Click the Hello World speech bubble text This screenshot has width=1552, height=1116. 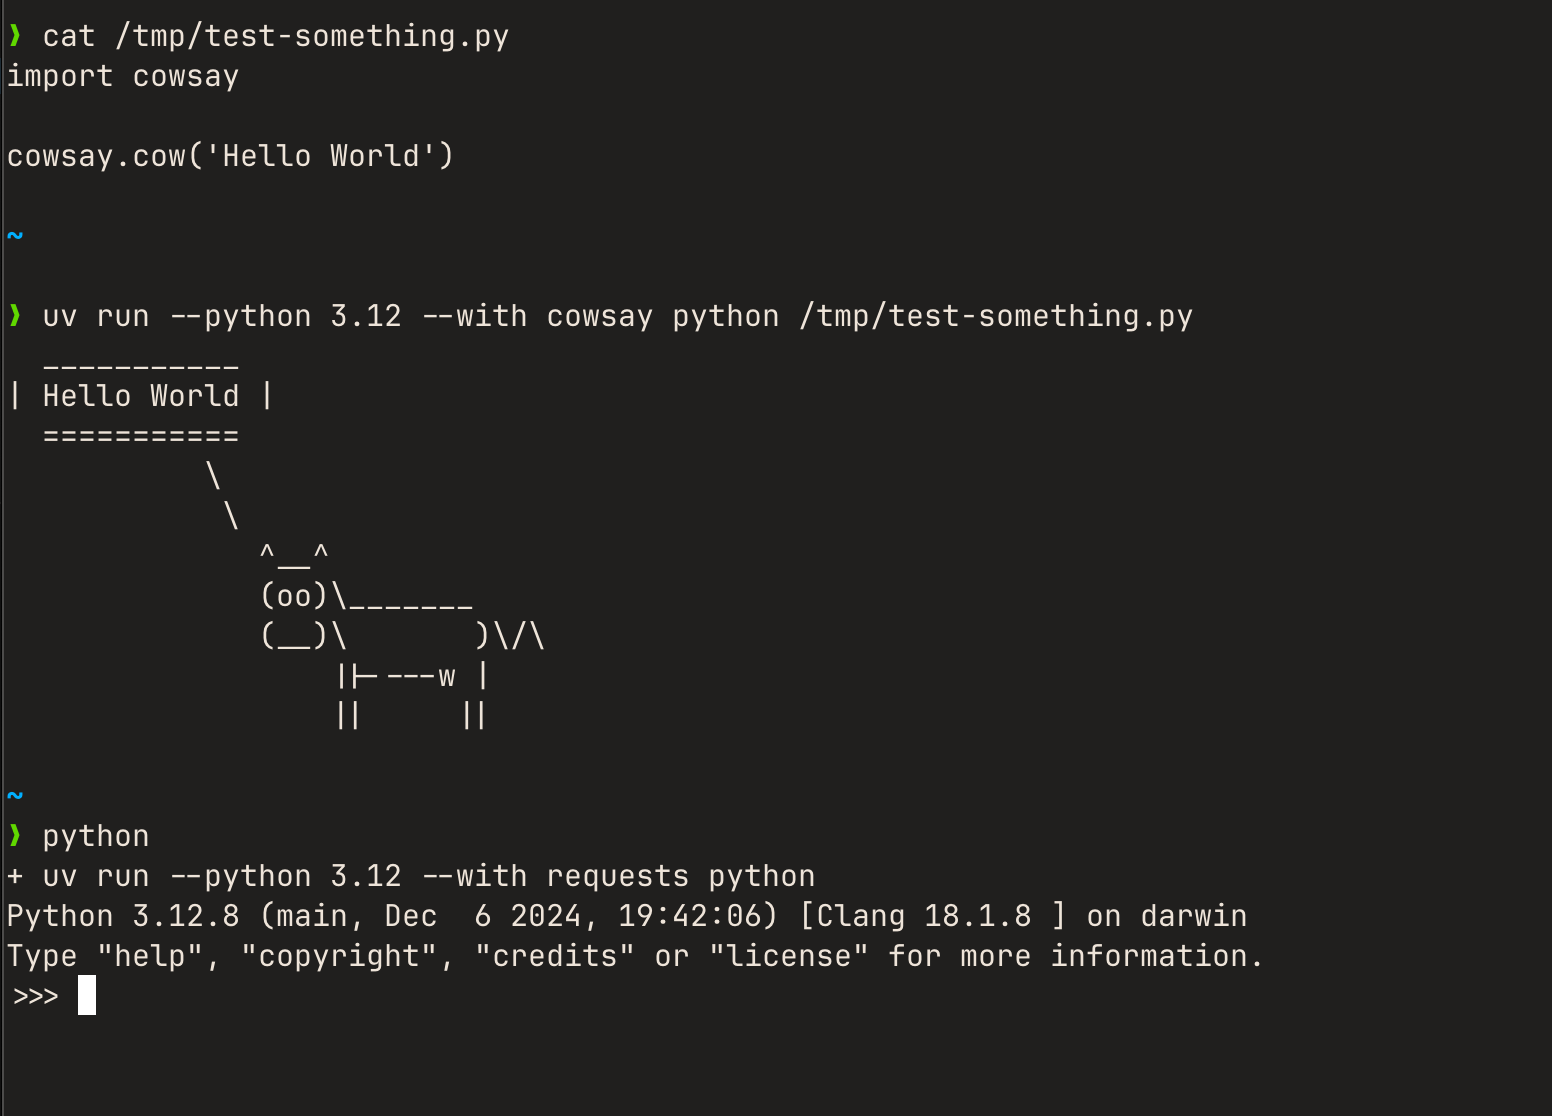tap(141, 396)
